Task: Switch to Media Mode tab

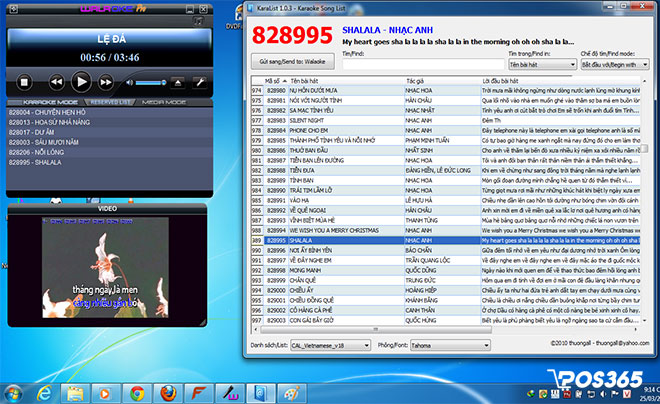Action: [164, 102]
